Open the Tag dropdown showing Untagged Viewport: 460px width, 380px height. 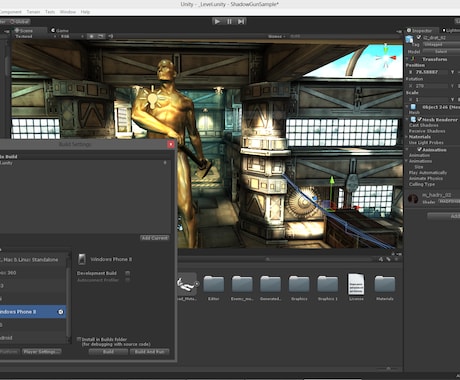(x=441, y=44)
